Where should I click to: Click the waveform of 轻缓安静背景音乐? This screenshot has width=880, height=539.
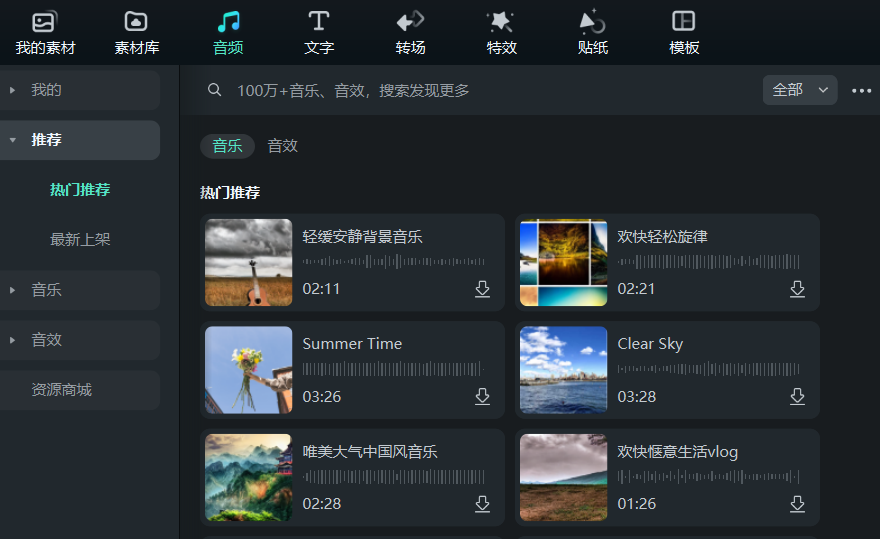394,261
